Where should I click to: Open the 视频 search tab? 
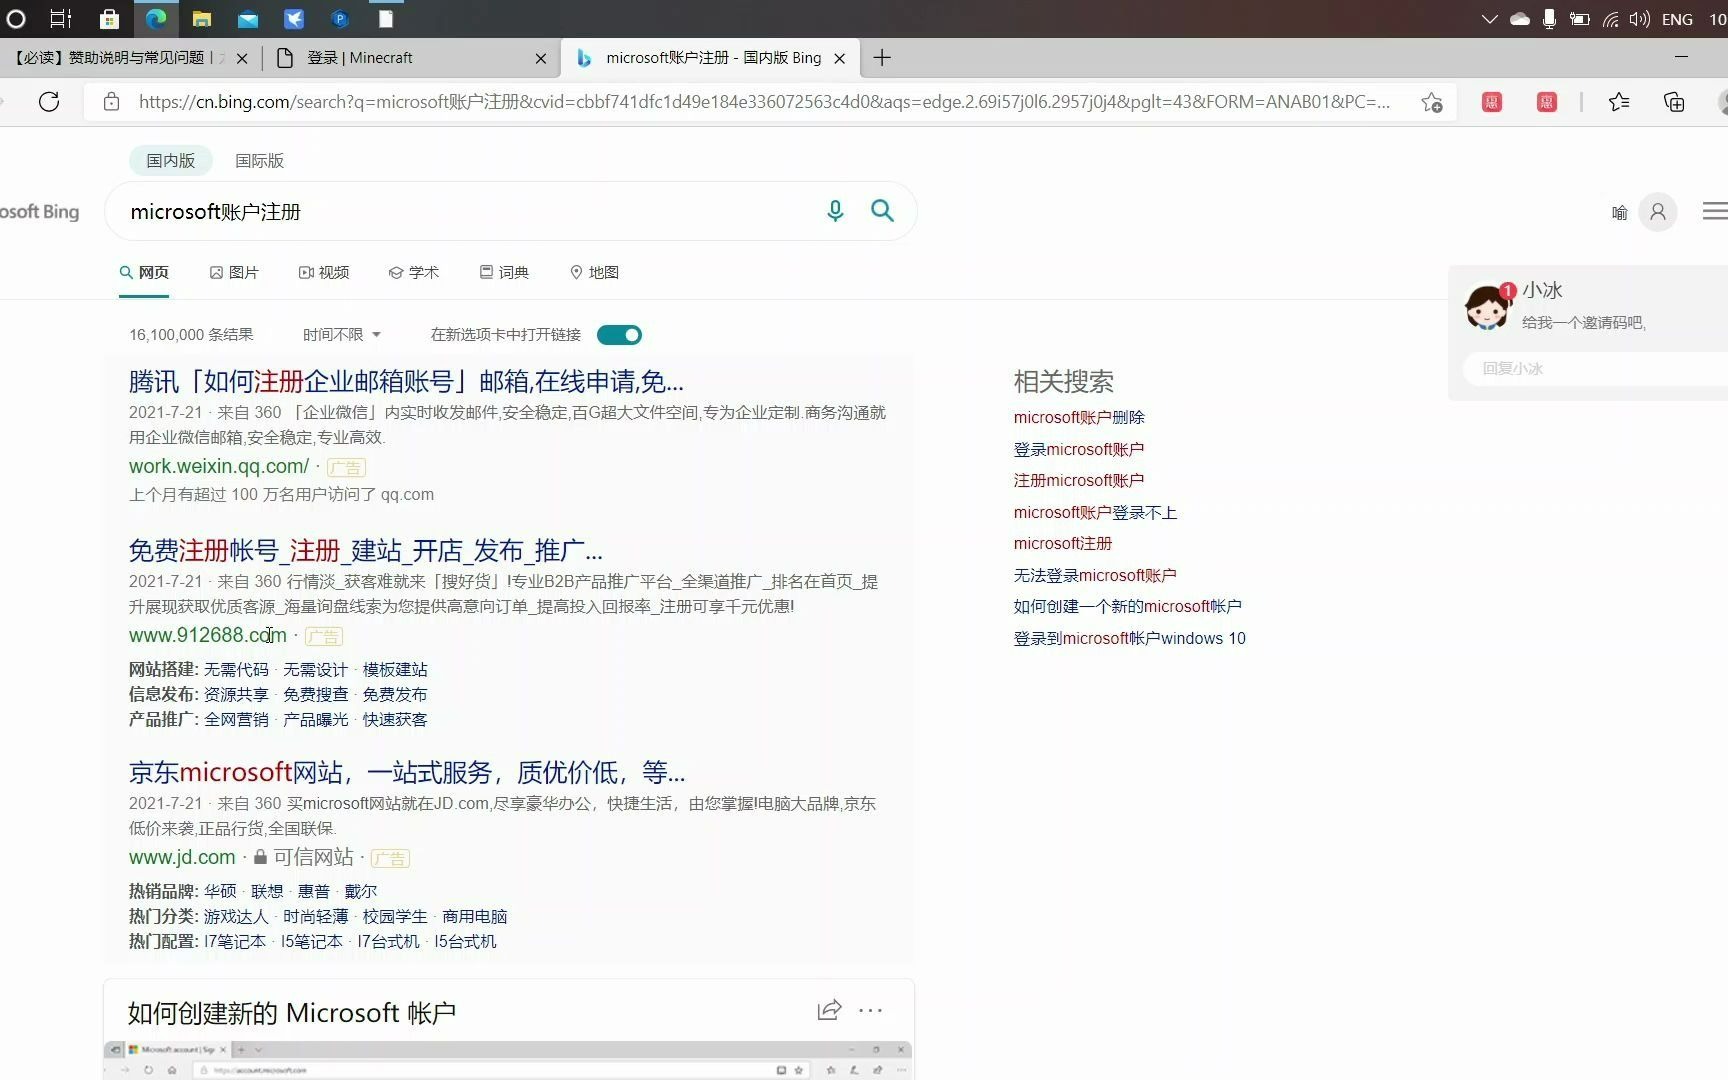click(324, 272)
